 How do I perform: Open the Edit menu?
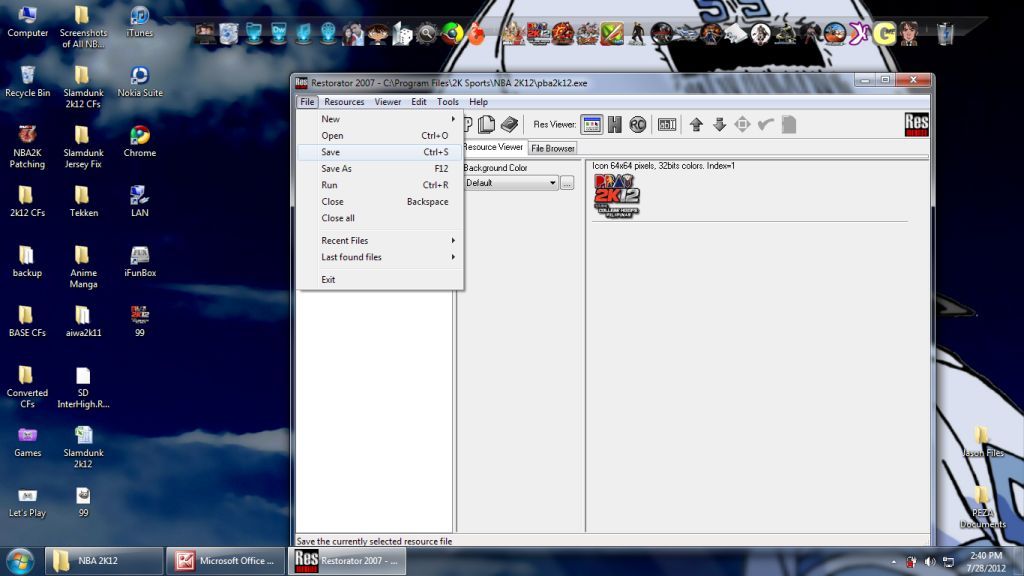(x=419, y=102)
